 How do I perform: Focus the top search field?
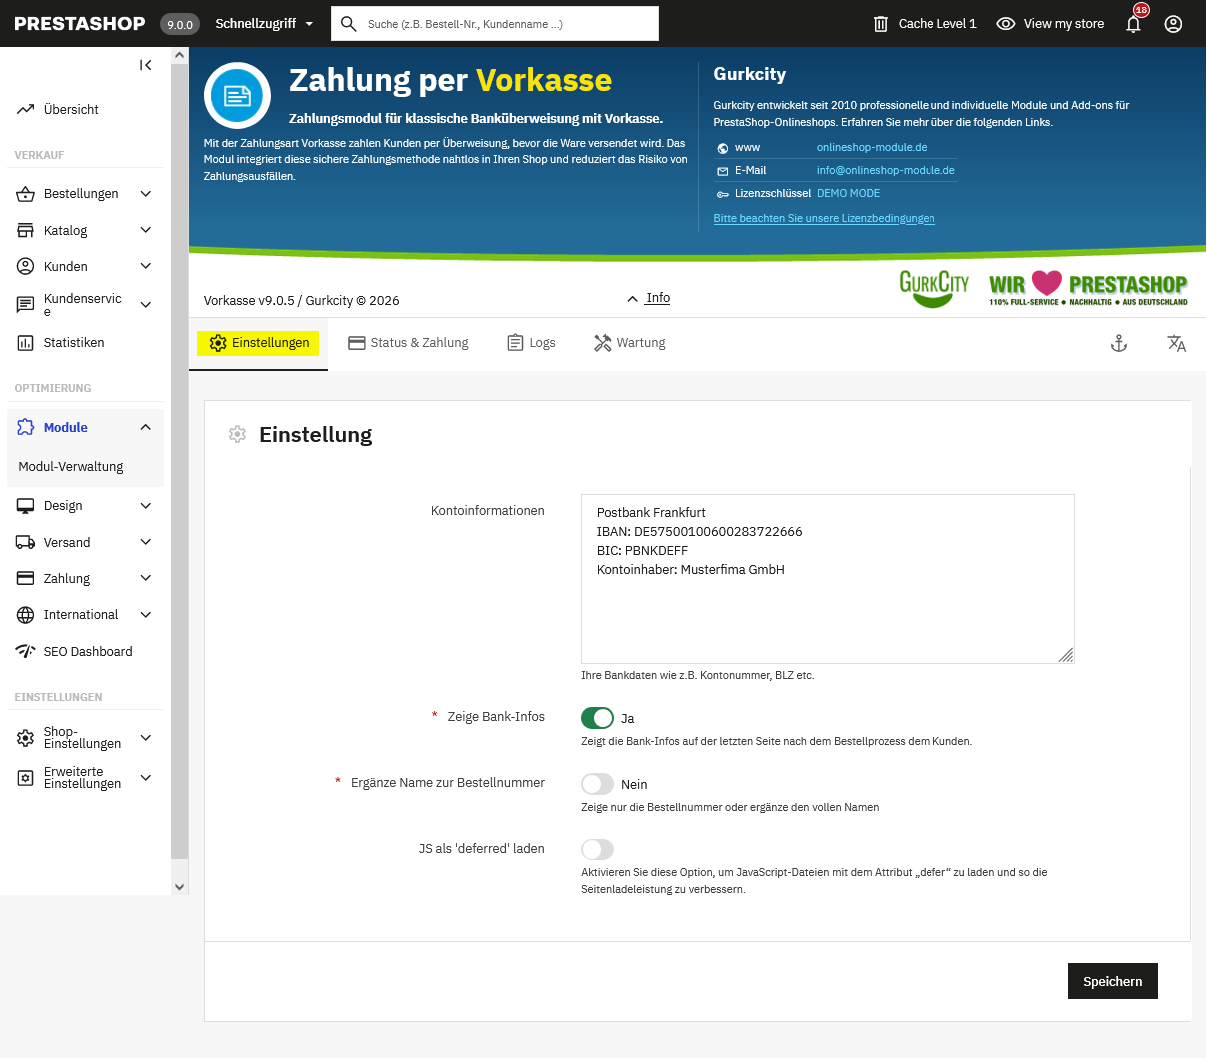[495, 23]
